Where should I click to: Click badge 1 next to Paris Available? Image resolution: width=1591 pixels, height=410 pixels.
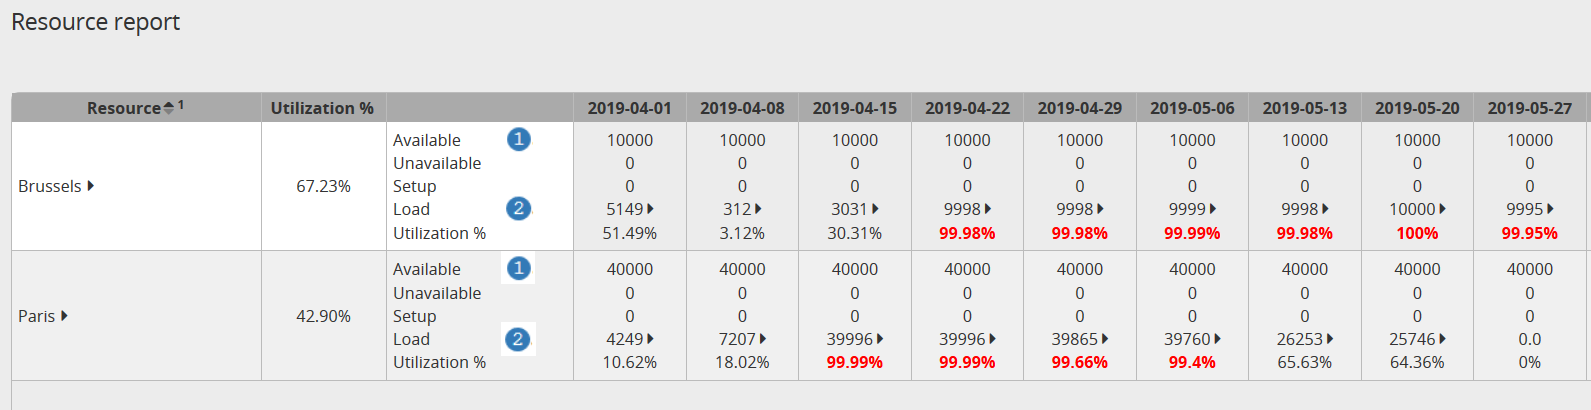pyautogui.click(x=518, y=268)
